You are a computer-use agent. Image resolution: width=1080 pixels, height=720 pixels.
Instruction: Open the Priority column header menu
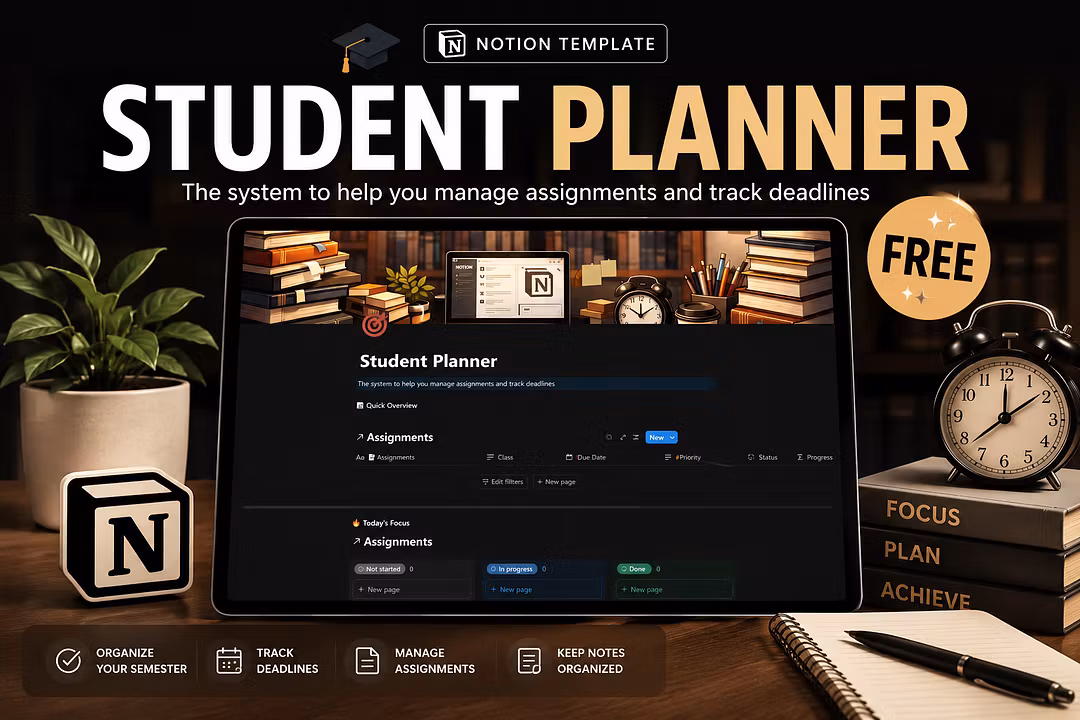point(683,457)
